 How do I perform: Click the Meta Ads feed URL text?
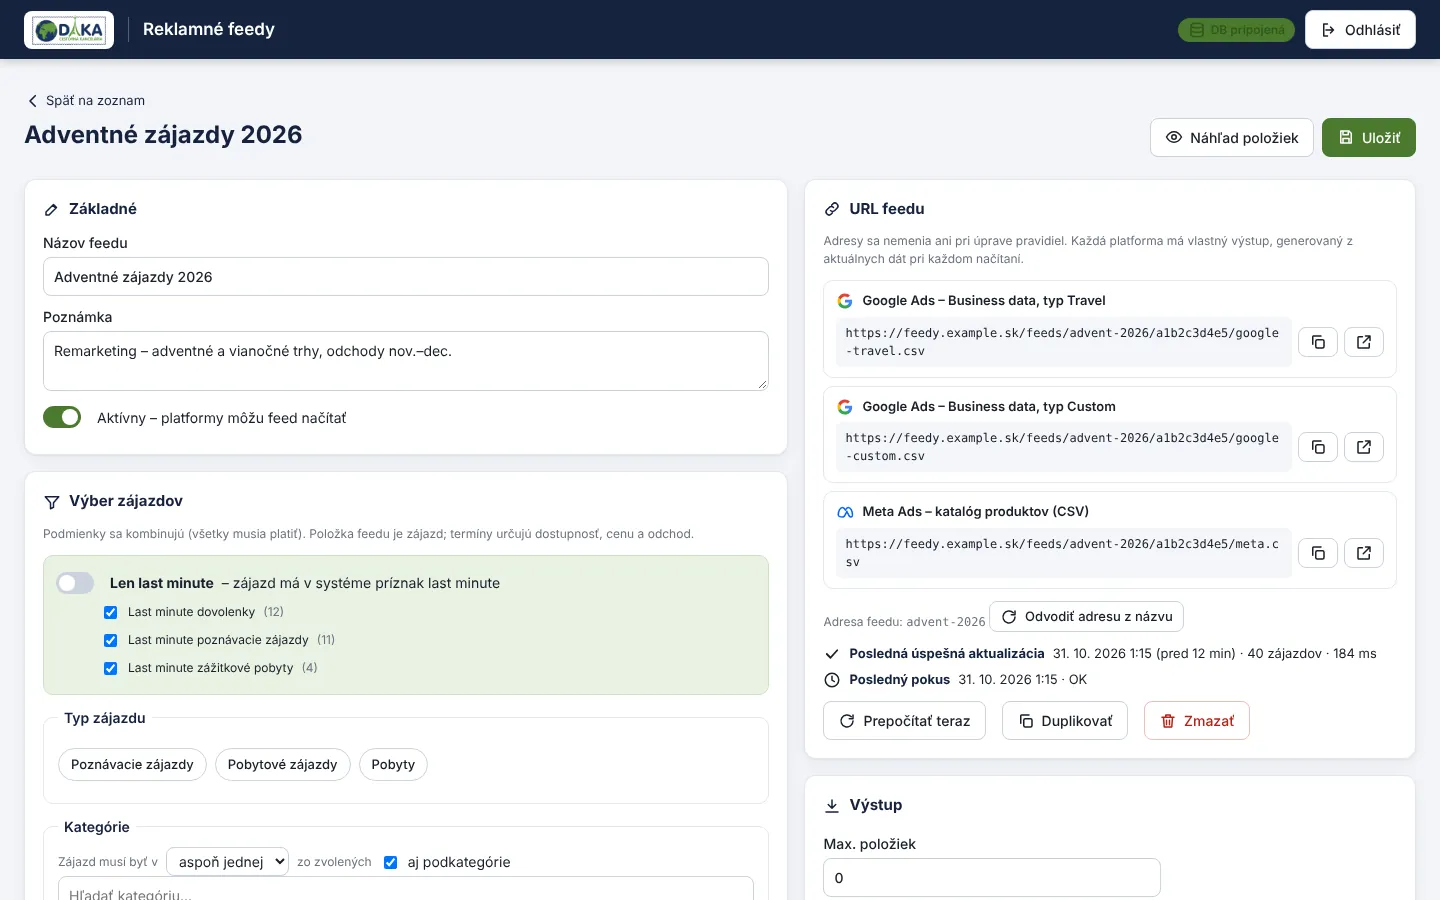point(1063,553)
